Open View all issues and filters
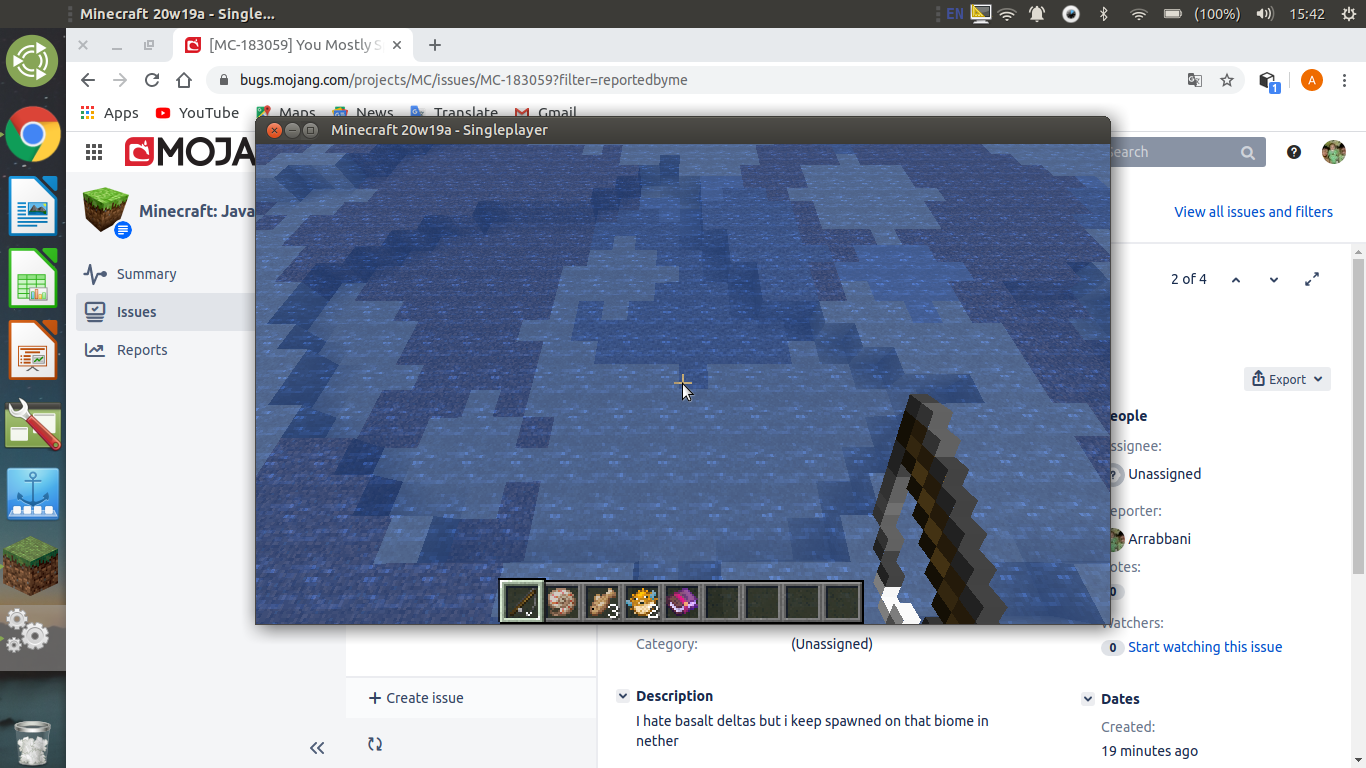Image resolution: width=1366 pixels, height=768 pixels. click(x=1253, y=212)
